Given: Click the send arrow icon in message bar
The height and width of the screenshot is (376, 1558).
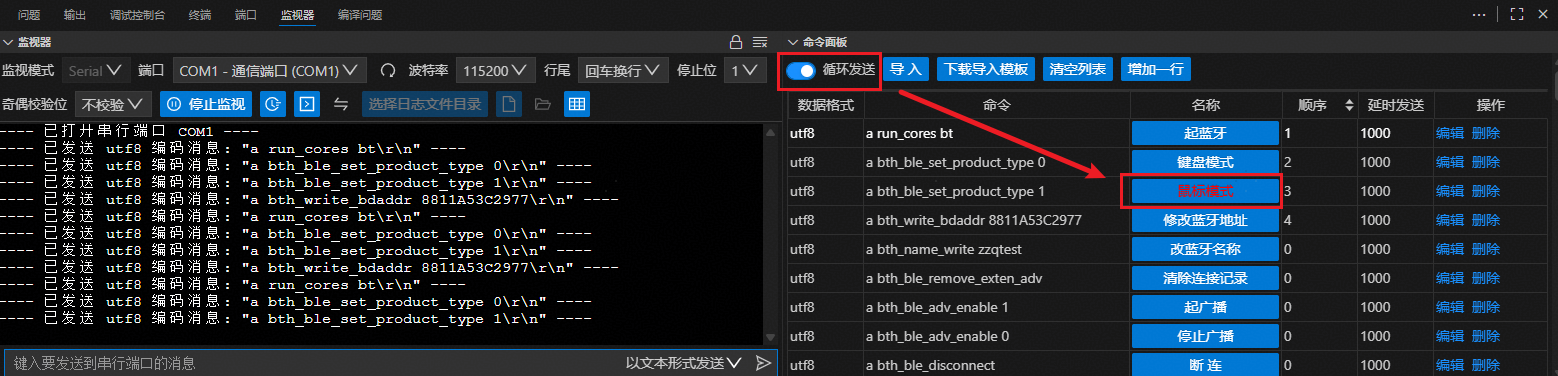Looking at the screenshot, I should pyautogui.click(x=763, y=363).
